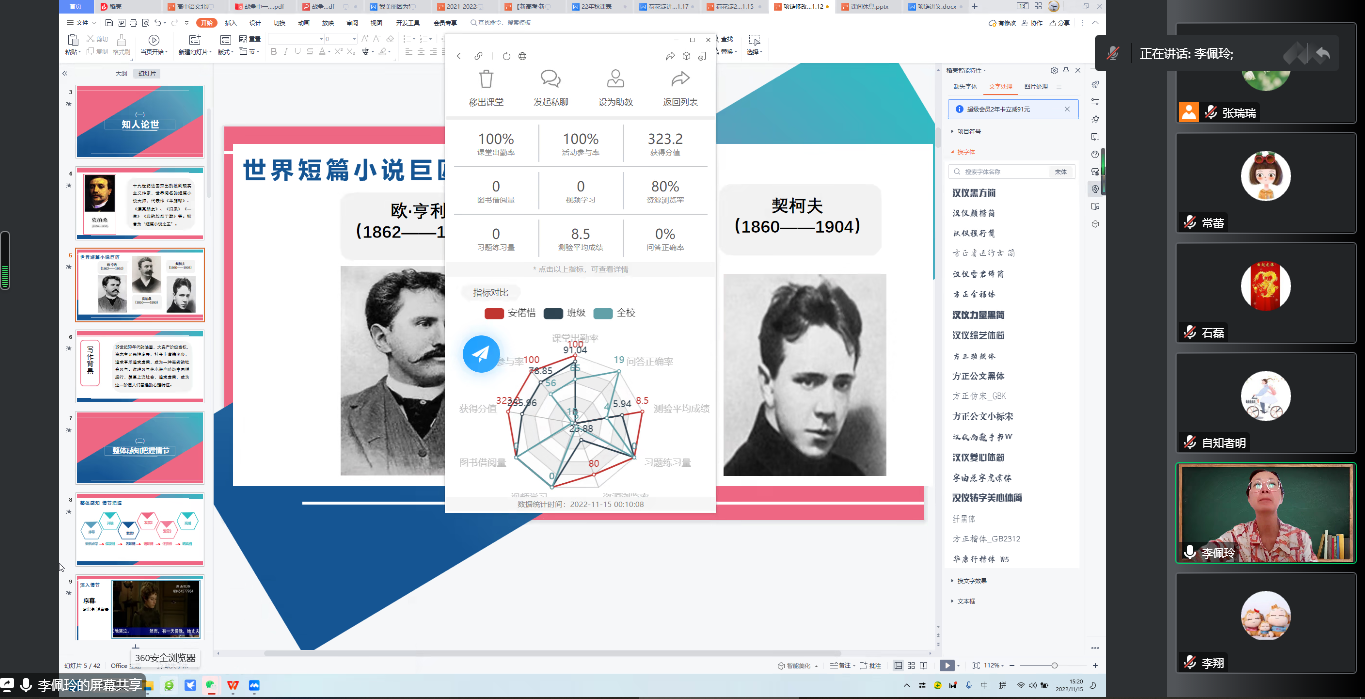Click the 移出课堂 trash icon
Image resolution: width=1365 pixels, height=699 pixels.
(486, 80)
